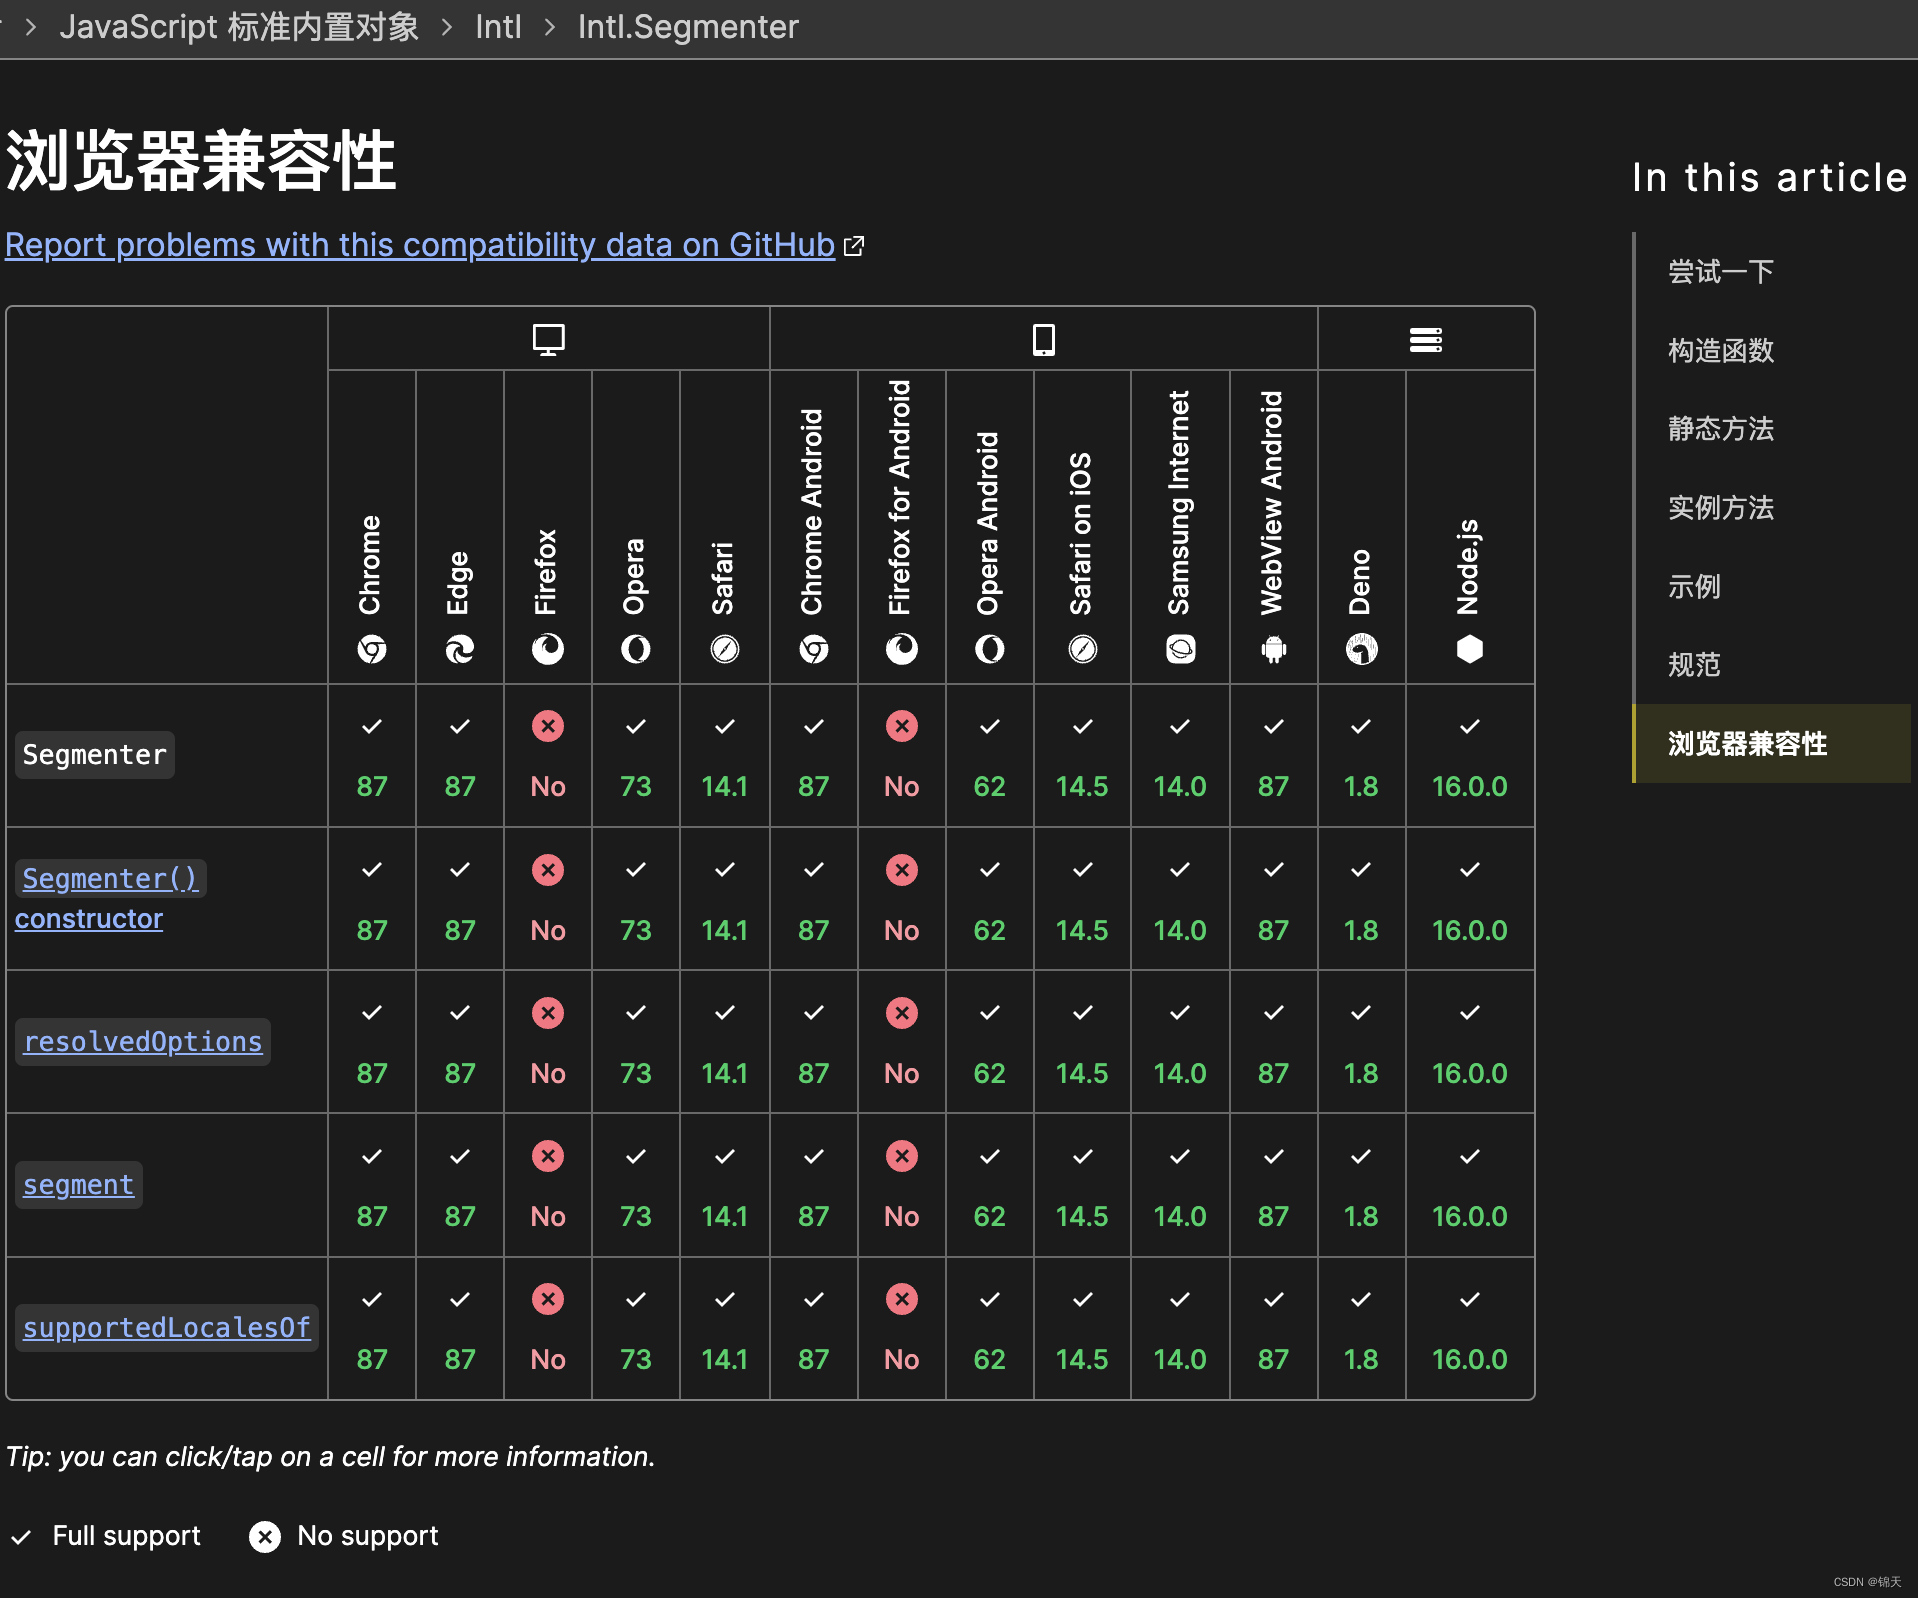Viewport: 1918px width, 1598px height.
Task: Click the external link icon beside GitHub
Action: (x=854, y=246)
